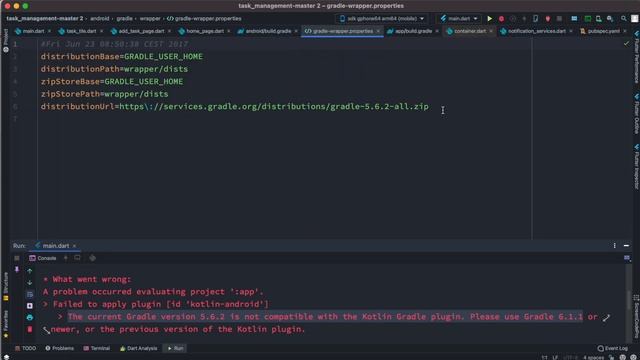Click the console layout icon at the console's upper right
640x360 pixels.
point(627,258)
